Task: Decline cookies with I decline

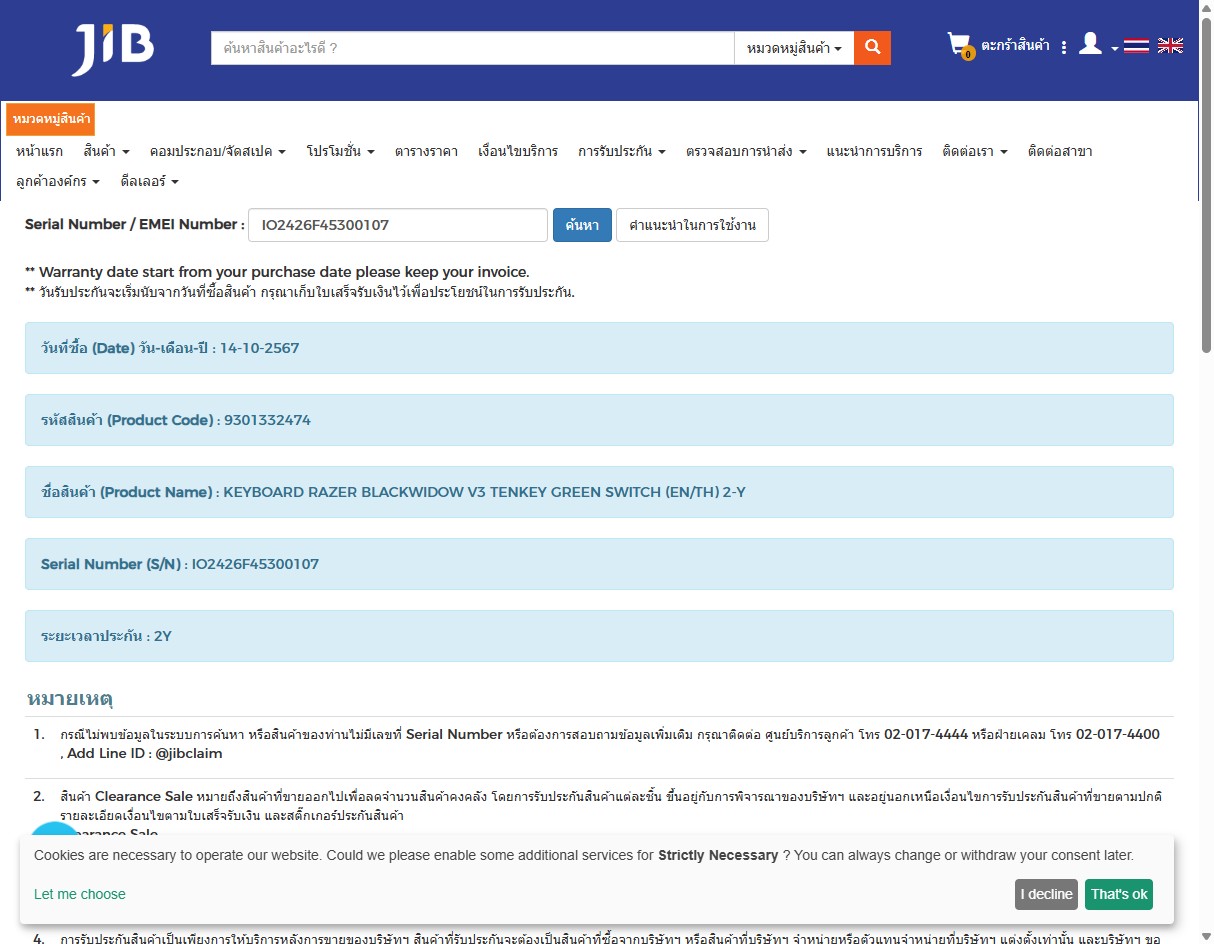Action: click(1046, 894)
